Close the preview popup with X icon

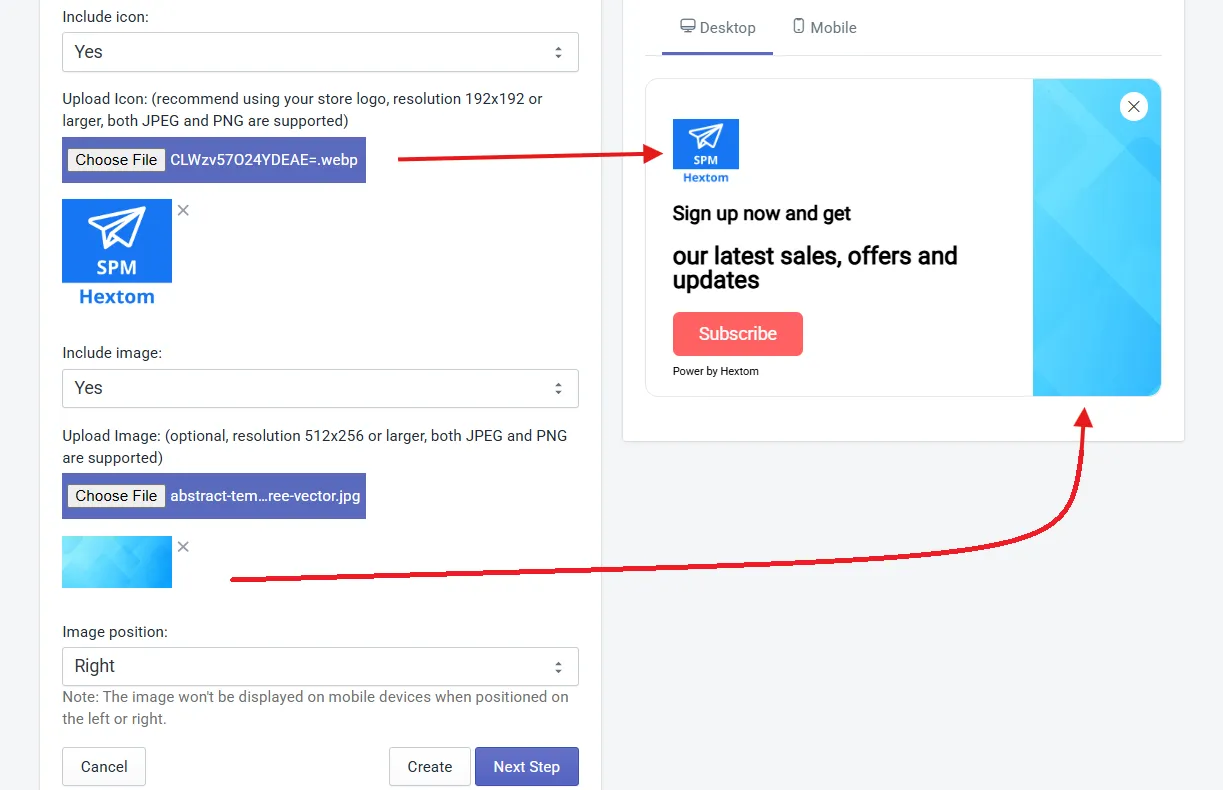1133,106
